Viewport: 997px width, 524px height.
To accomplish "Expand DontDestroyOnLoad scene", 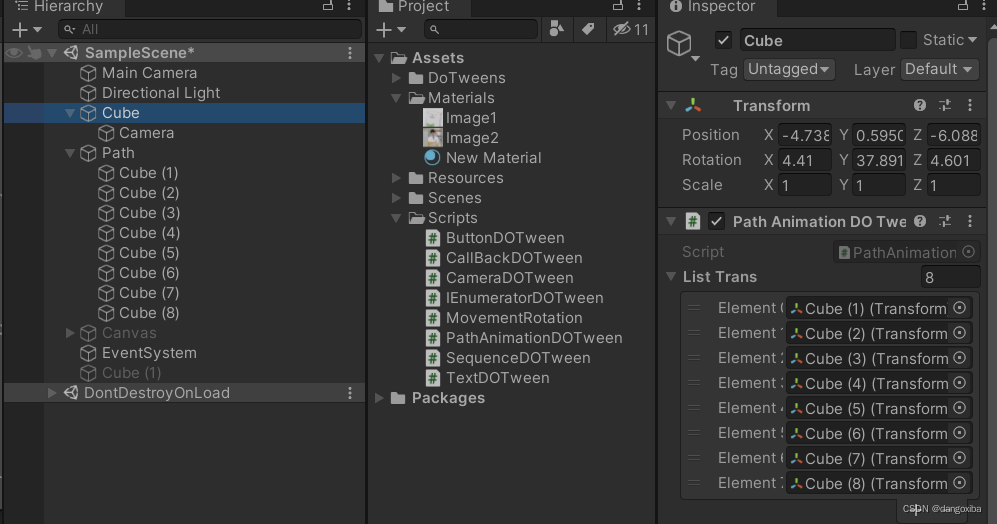I will 52,393.
